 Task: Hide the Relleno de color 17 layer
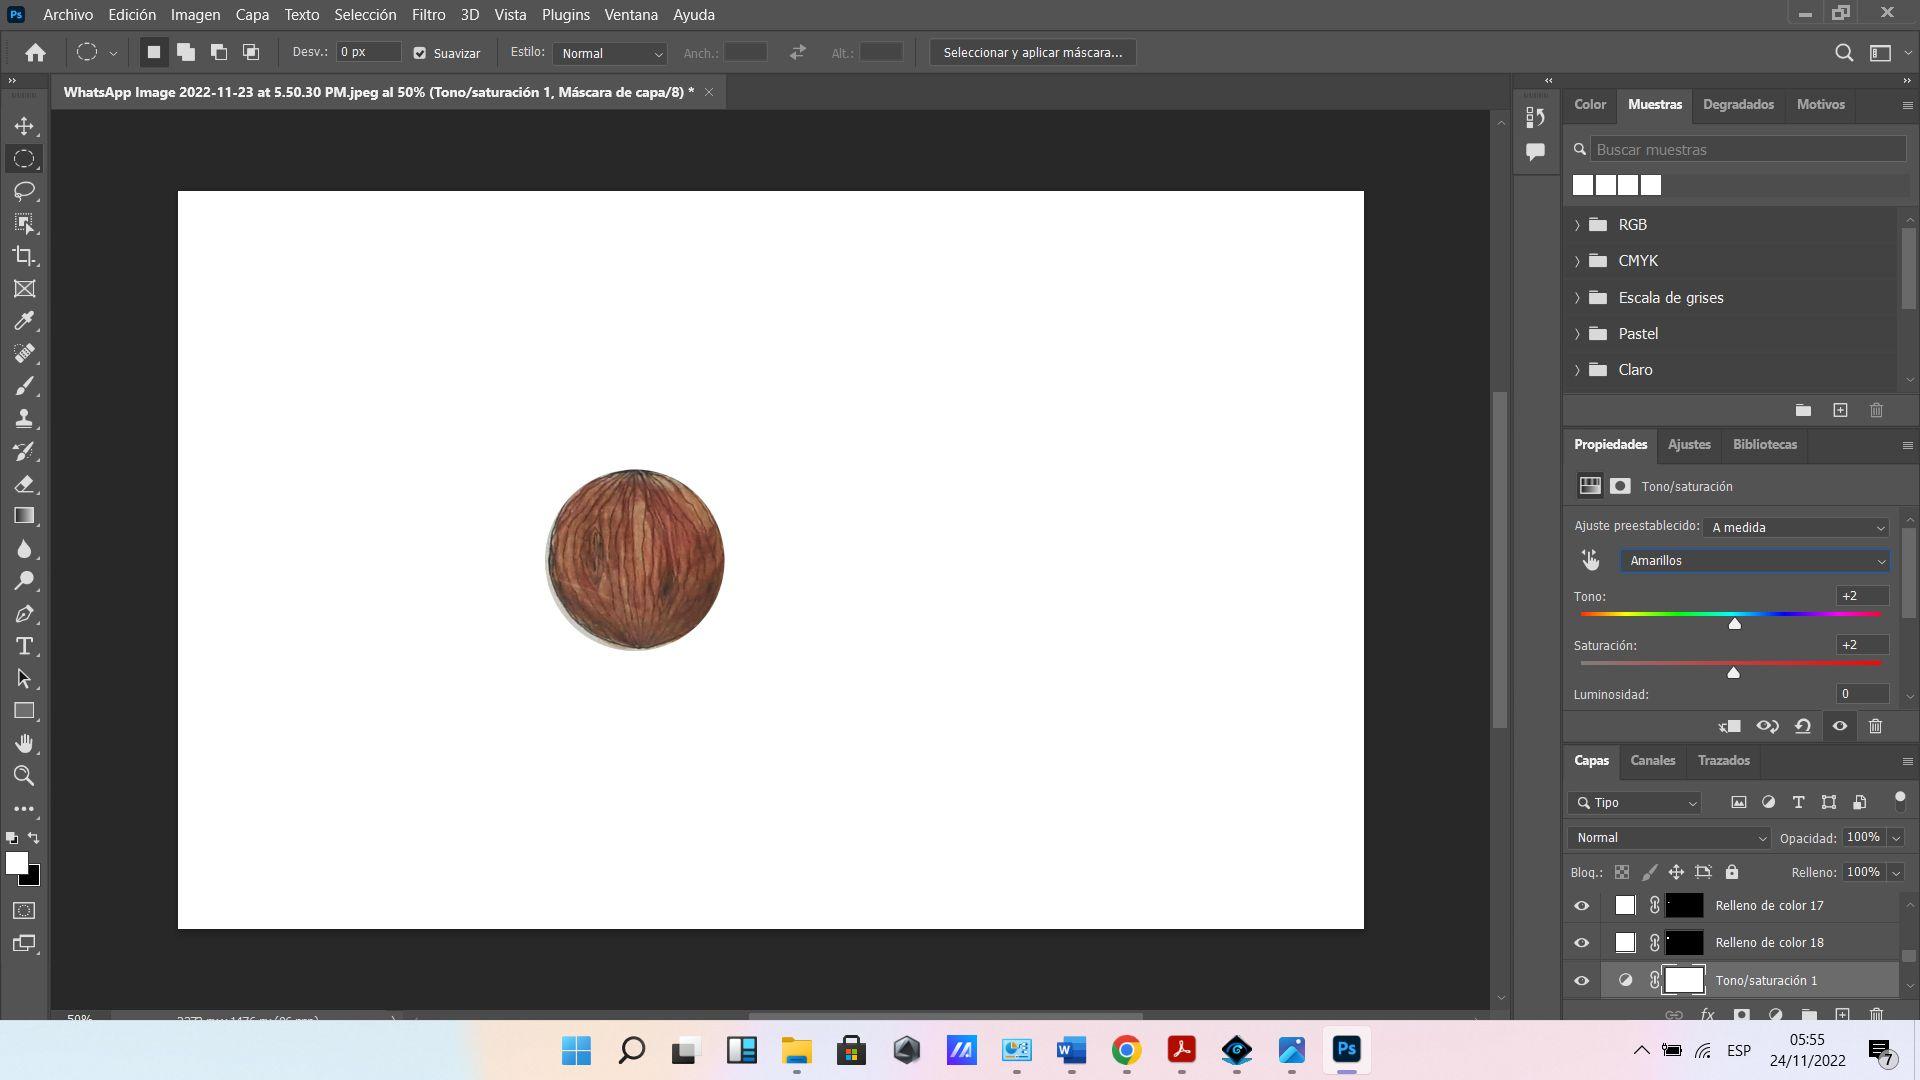[x=1581, y=906]
